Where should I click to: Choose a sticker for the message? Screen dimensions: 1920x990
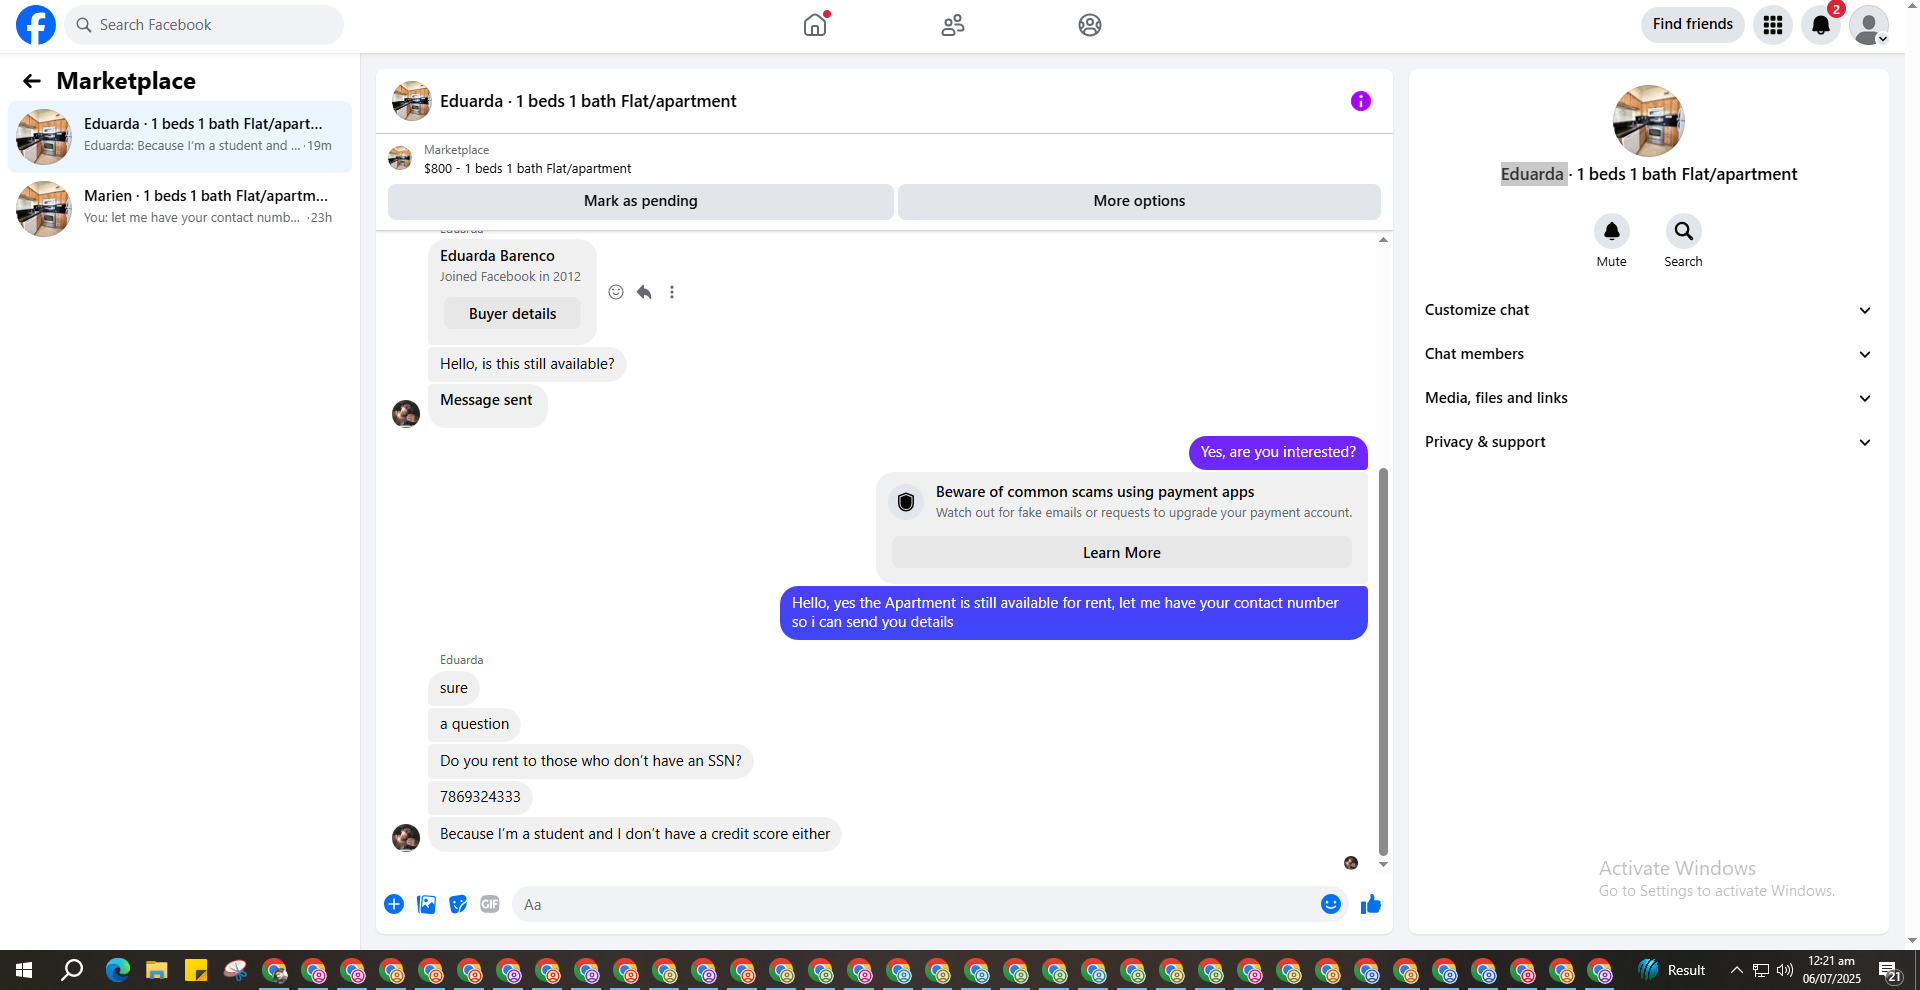458,904
